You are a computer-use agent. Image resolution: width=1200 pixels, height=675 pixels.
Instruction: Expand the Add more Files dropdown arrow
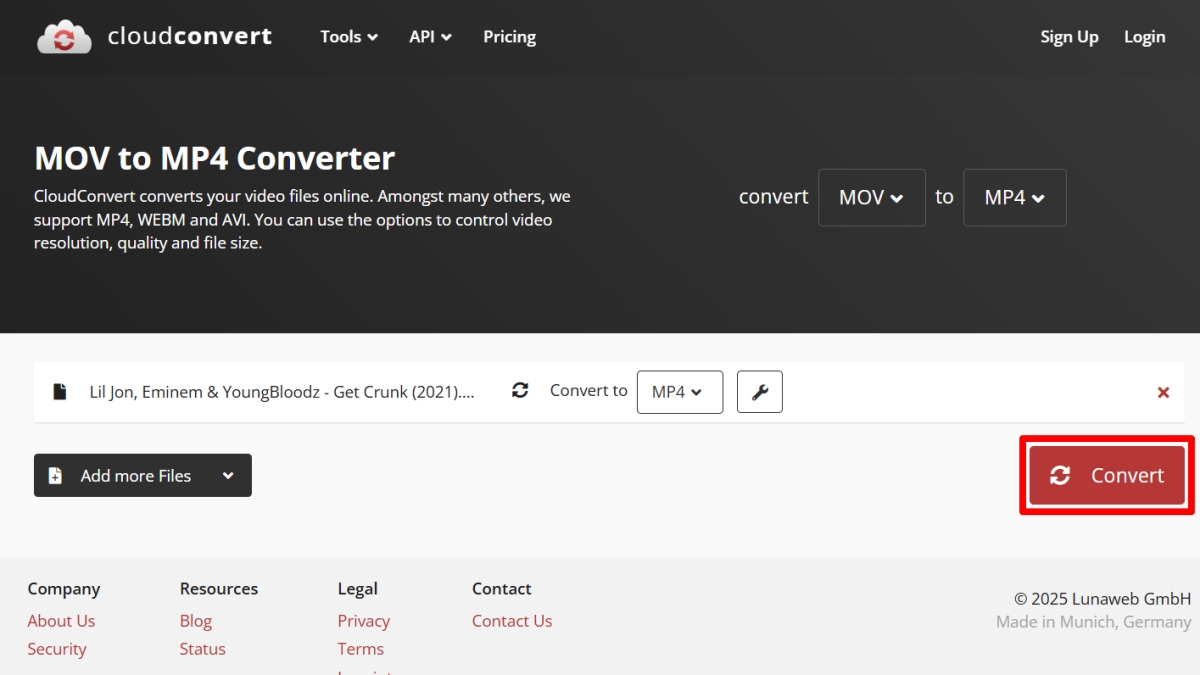(228, 476)
